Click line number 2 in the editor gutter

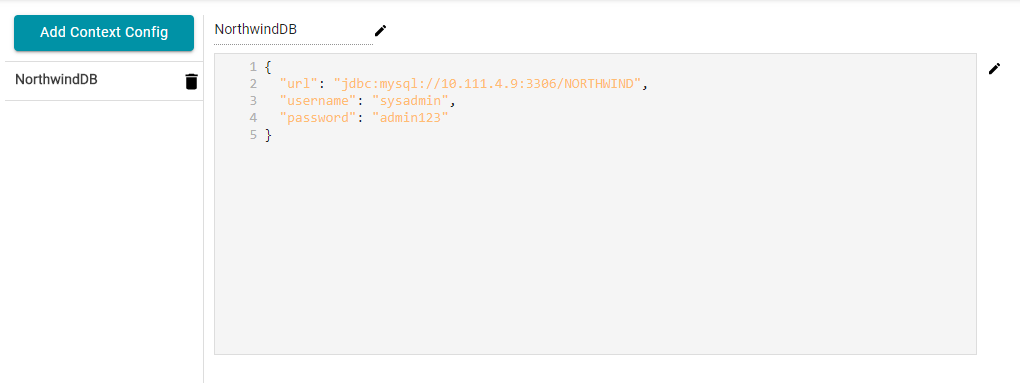pos(253,84)
